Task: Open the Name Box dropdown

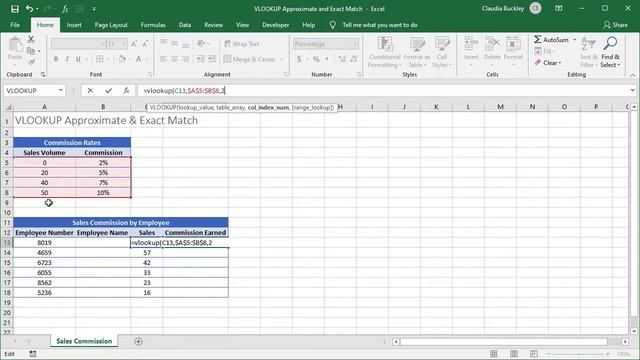Action: click(60, 91)
